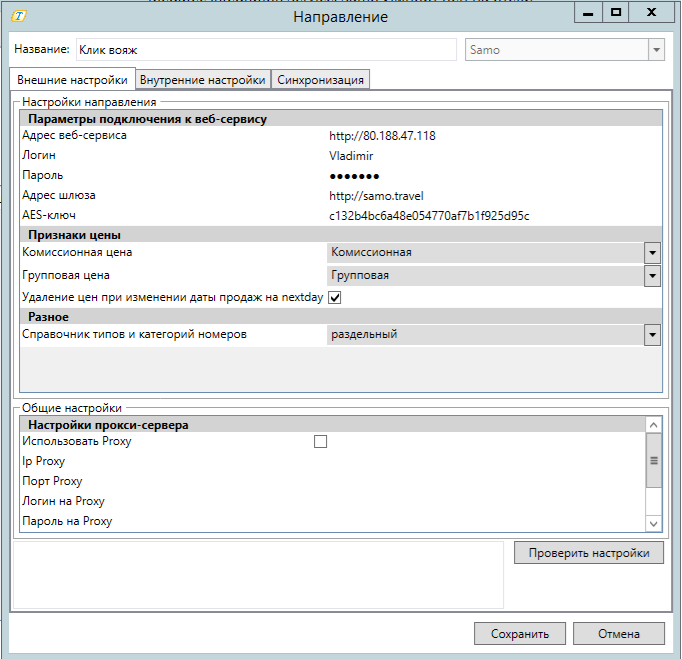The width and height of the screenshot is (682, 659).
Task: Click the Пароль field value
Action: tap(355, 176)
